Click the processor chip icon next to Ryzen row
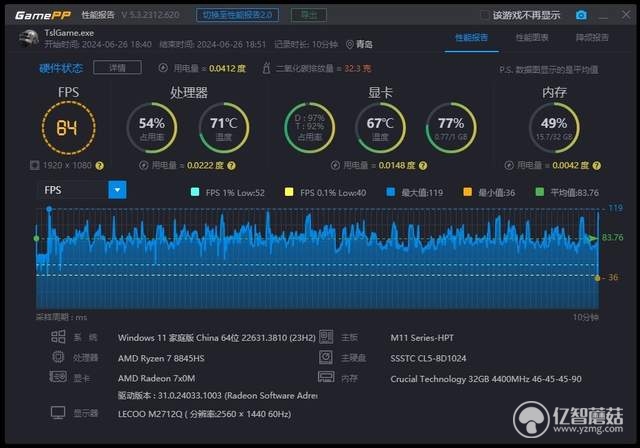 [x=58, y=357]
